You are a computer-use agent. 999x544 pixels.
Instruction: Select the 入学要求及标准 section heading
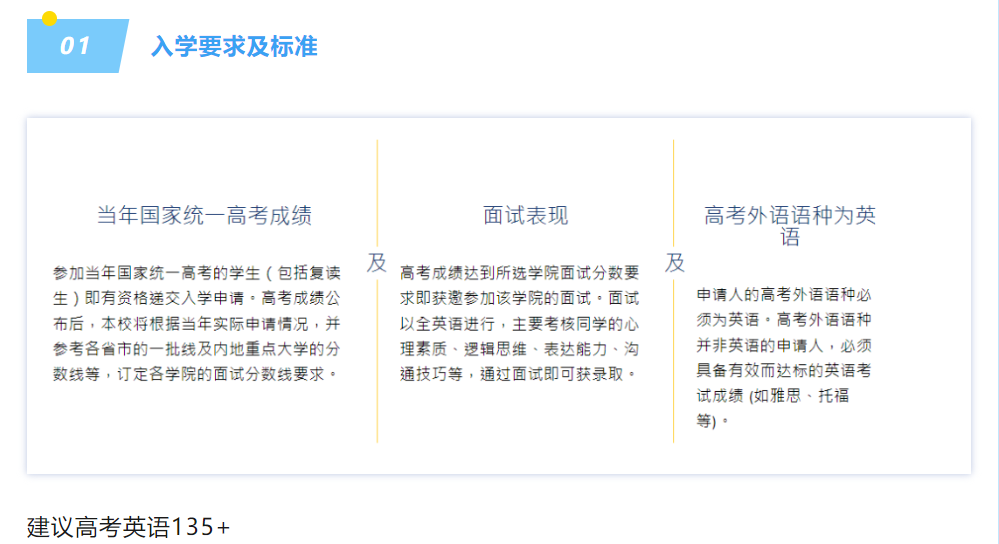234,46
